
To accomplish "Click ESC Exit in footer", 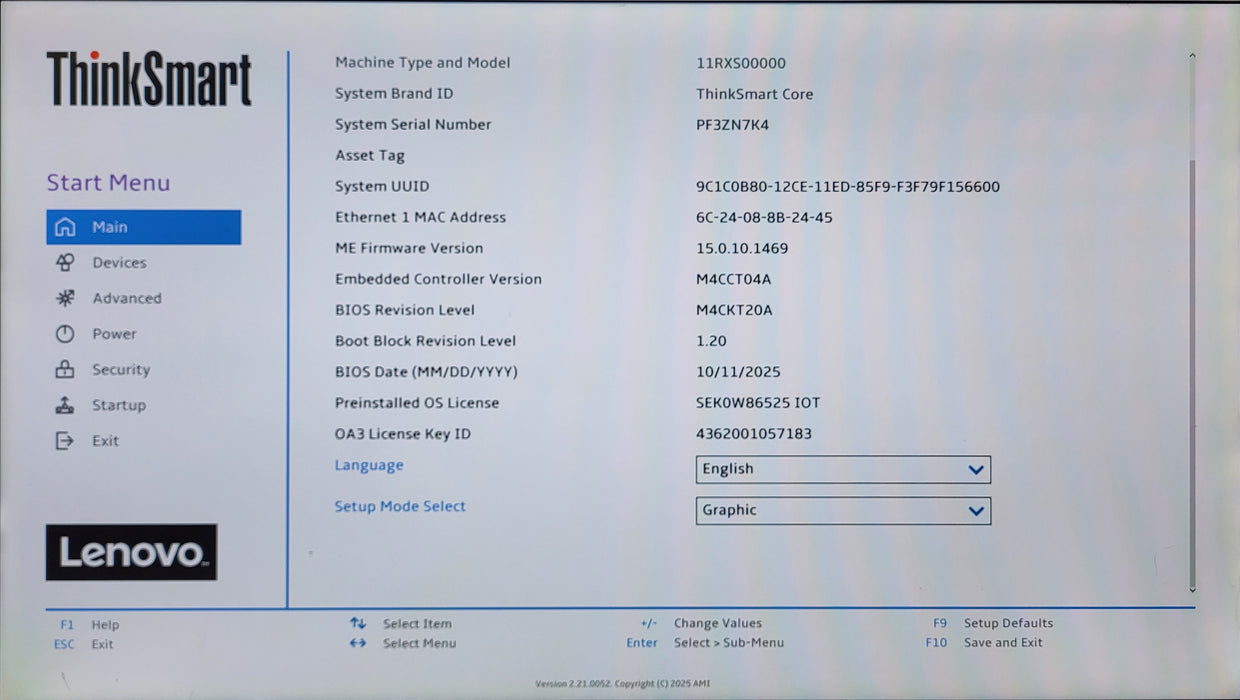I will pos(84,644).
